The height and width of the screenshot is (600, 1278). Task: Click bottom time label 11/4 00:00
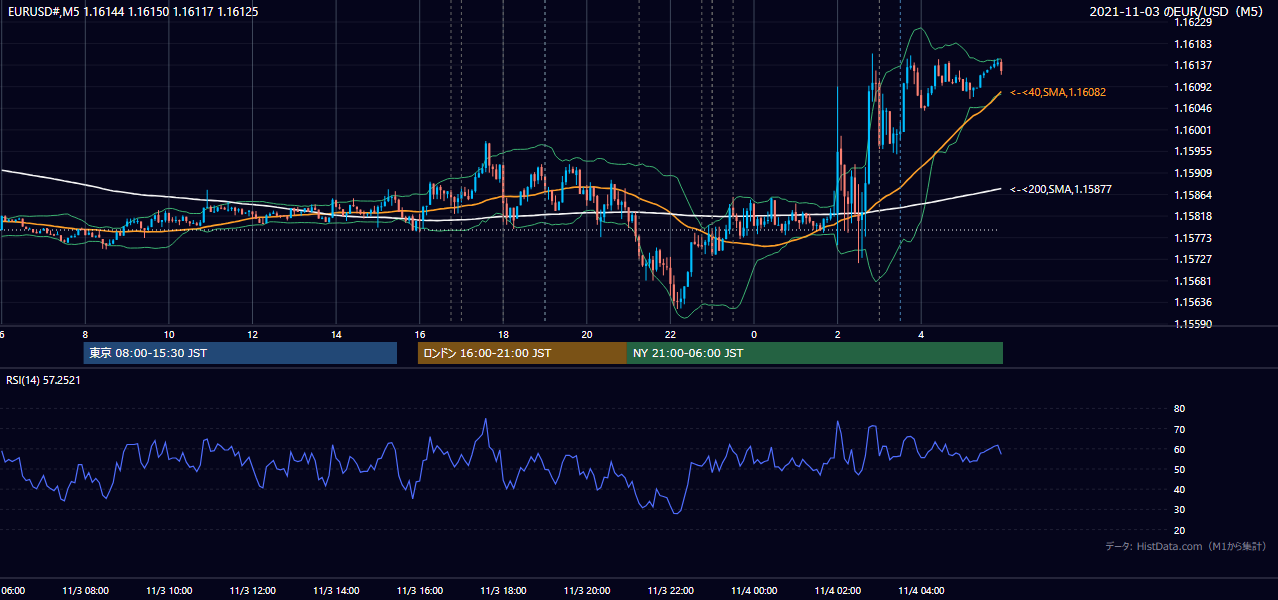(754, 590)
